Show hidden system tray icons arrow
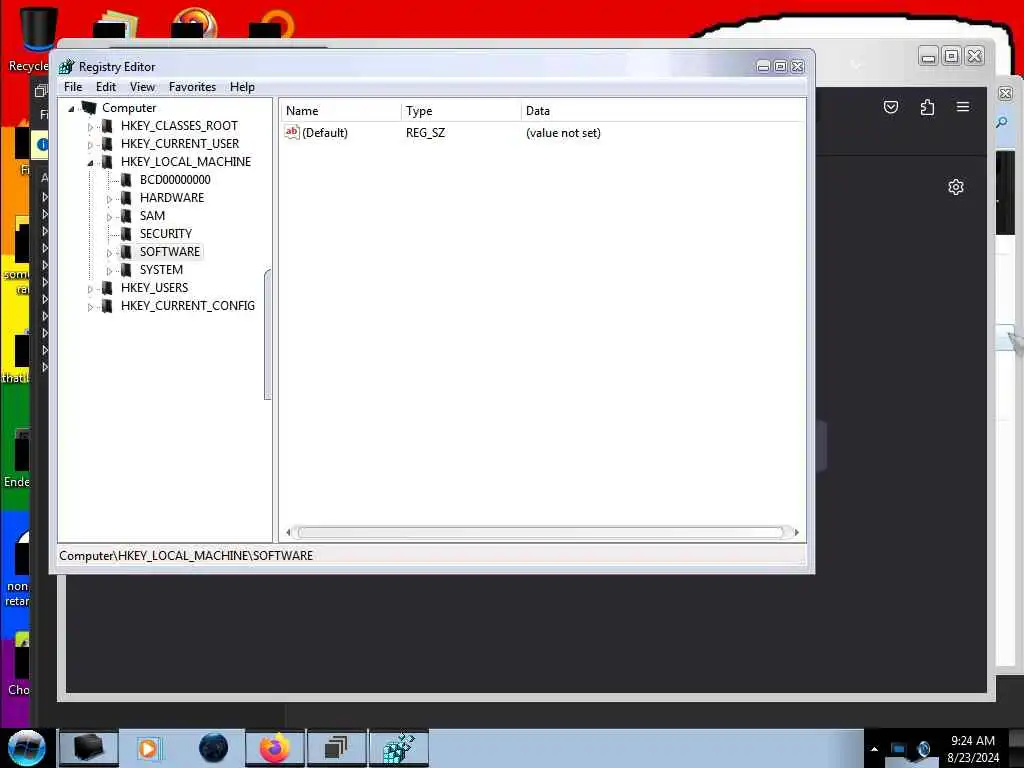This screenshot has width=1024, height=768. click(874, 749)
